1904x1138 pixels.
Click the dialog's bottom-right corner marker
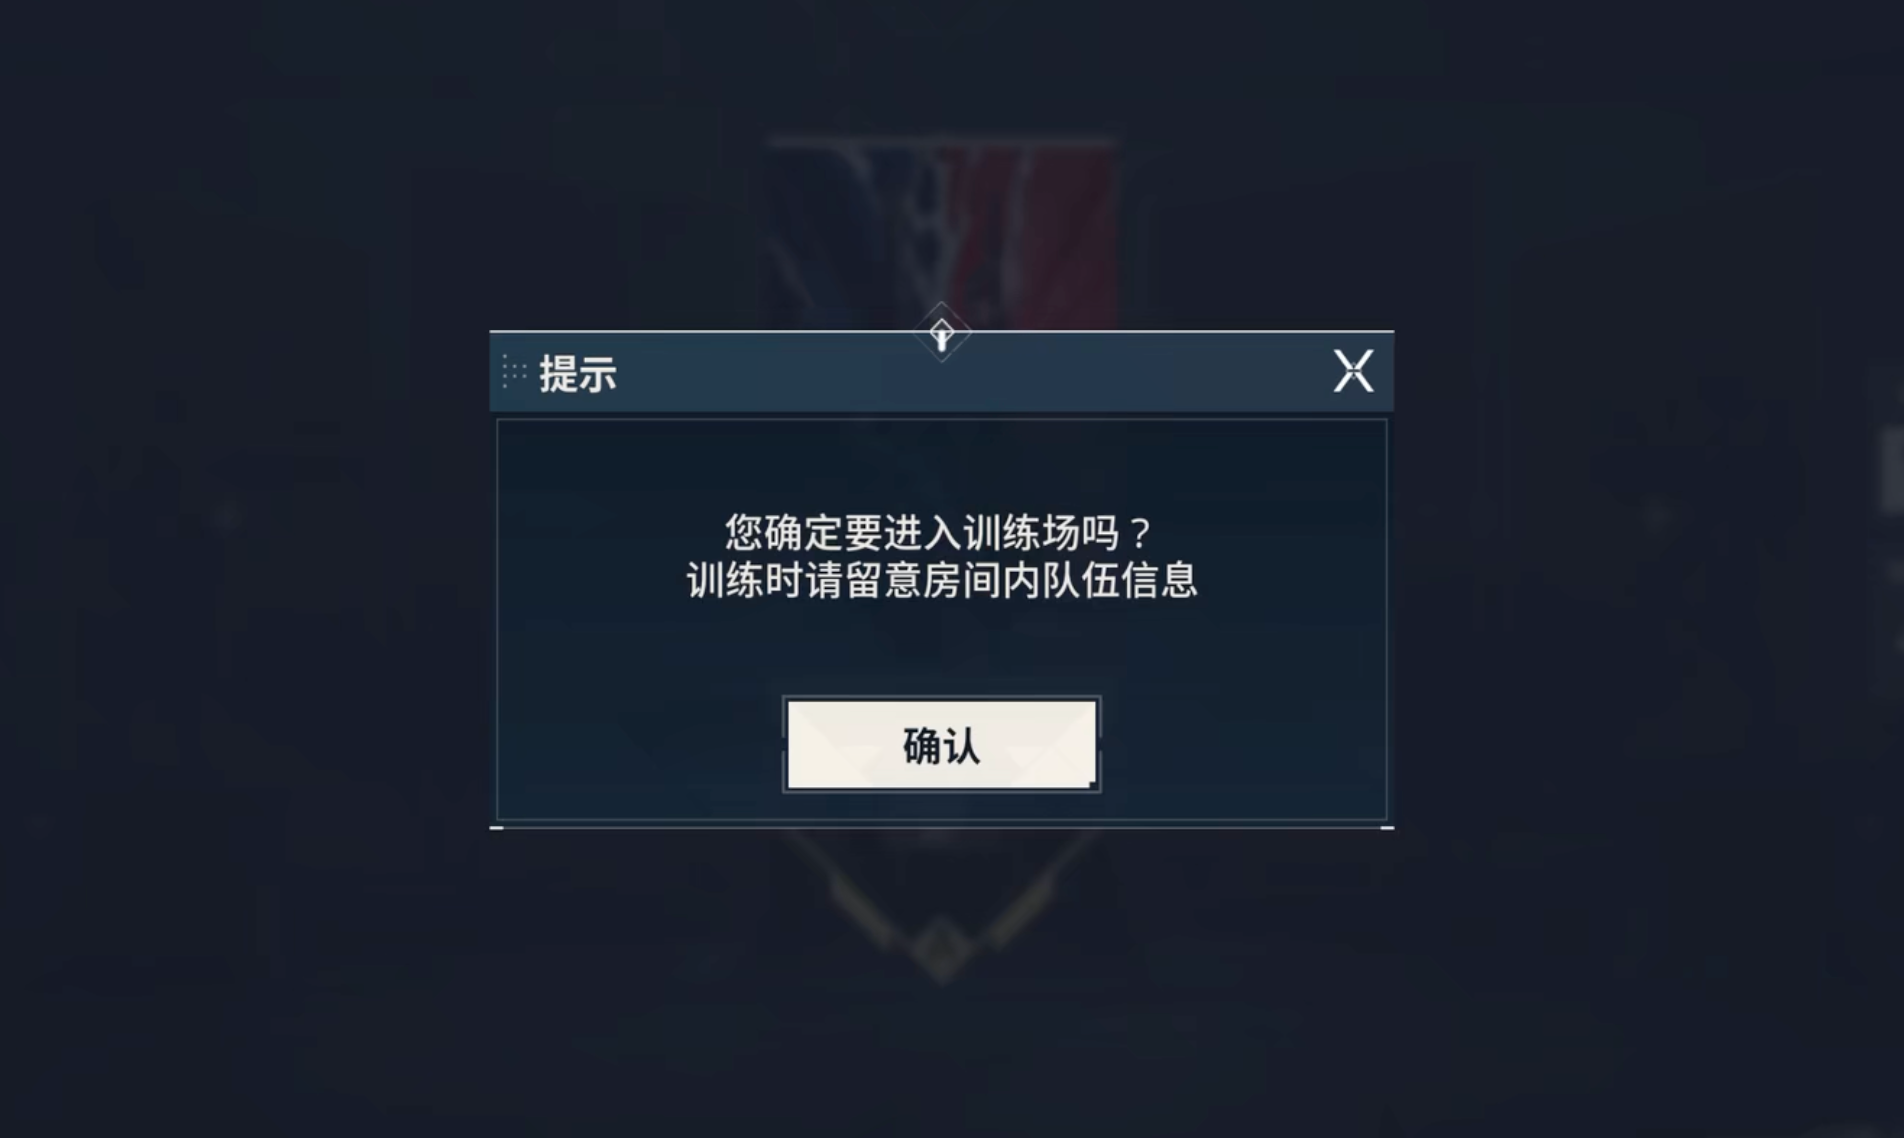1387,828
